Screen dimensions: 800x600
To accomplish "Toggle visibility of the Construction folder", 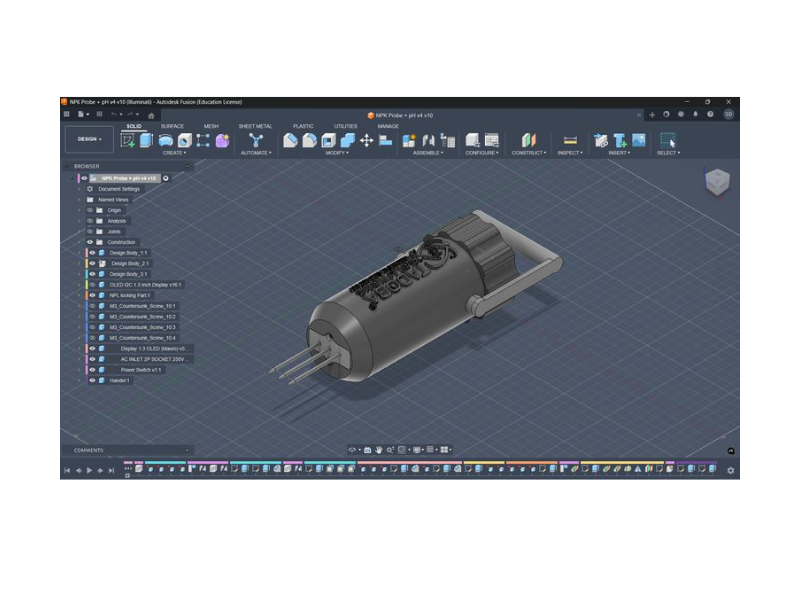I will [90, 242].
